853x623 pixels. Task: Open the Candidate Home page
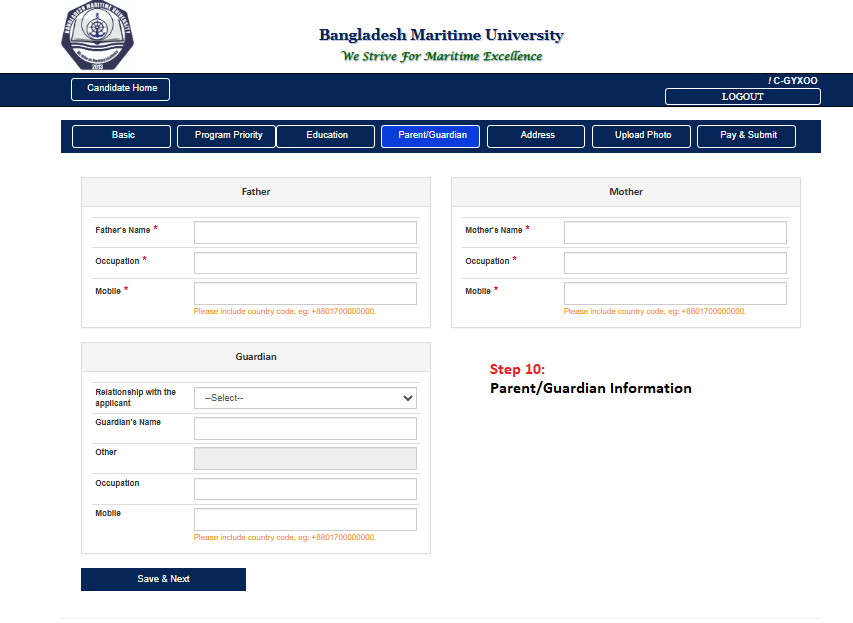click(121, 89)
